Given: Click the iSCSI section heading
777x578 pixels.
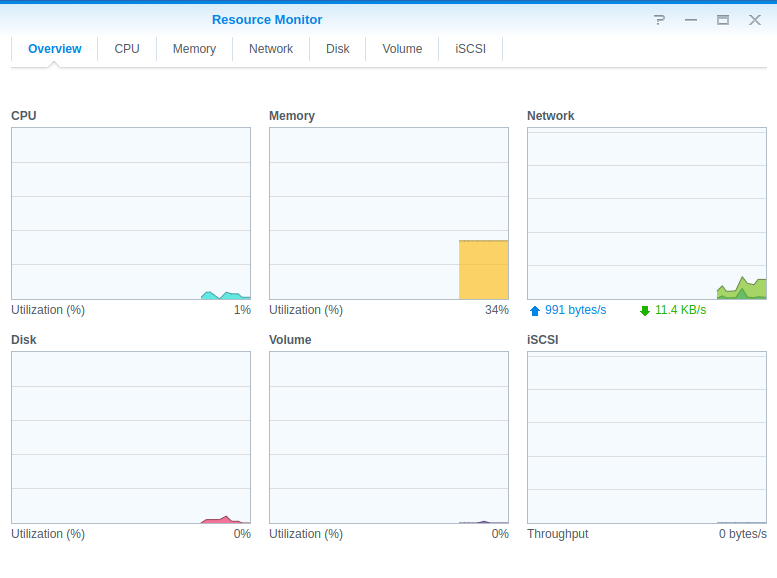Looking at the screenshot, I should point(543,340).
